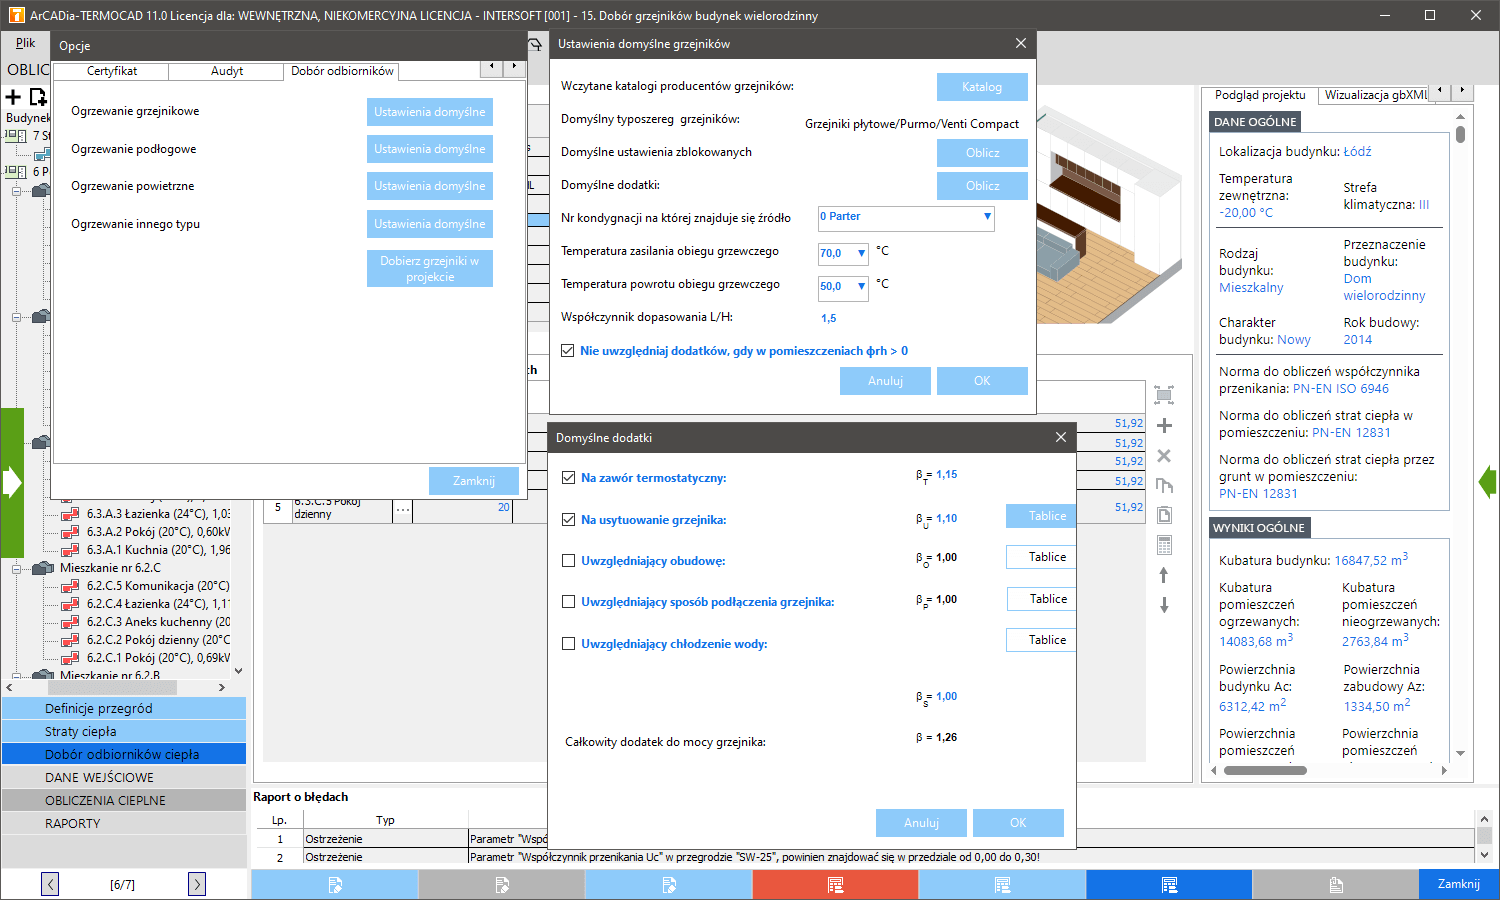
Task: Open the supply temperature 70,0 dropdown
Action: tap(861, 253)
